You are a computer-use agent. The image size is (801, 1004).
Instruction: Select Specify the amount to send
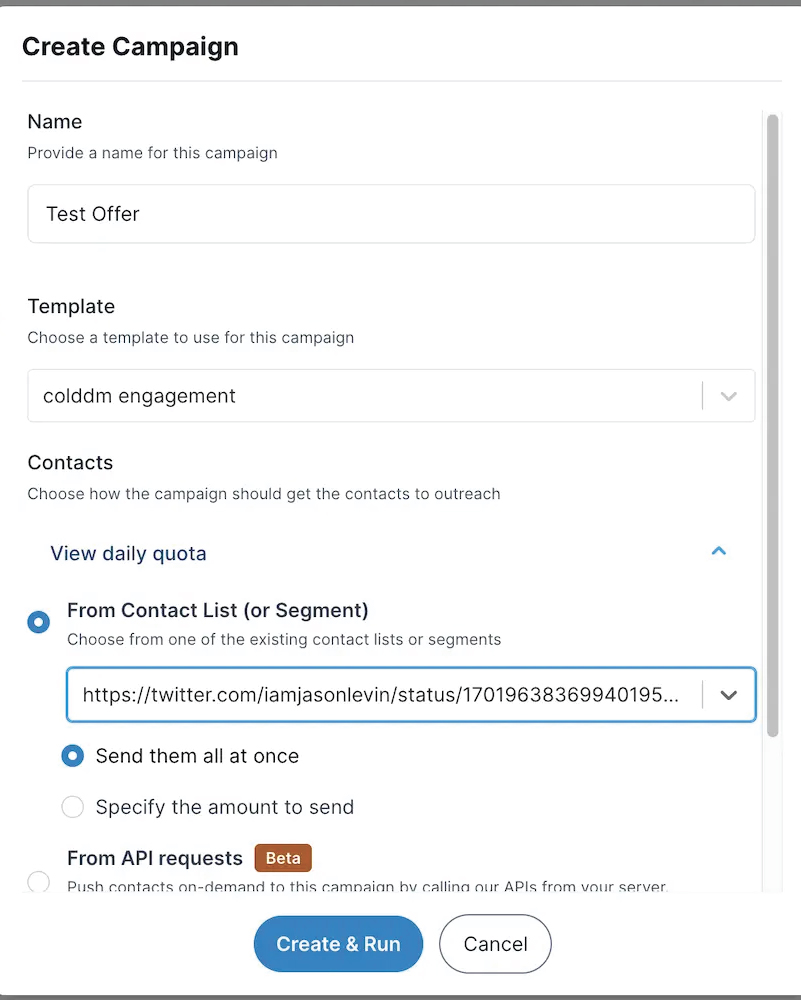(72, 807)
